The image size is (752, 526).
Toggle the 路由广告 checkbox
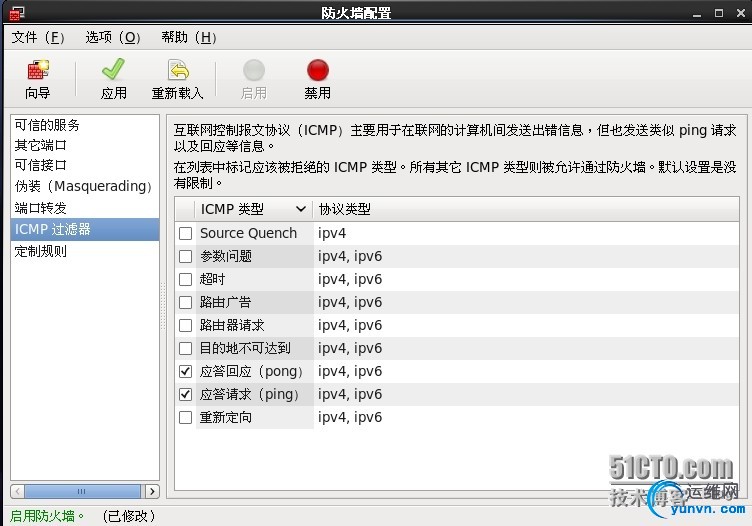(x=185, y=303)
